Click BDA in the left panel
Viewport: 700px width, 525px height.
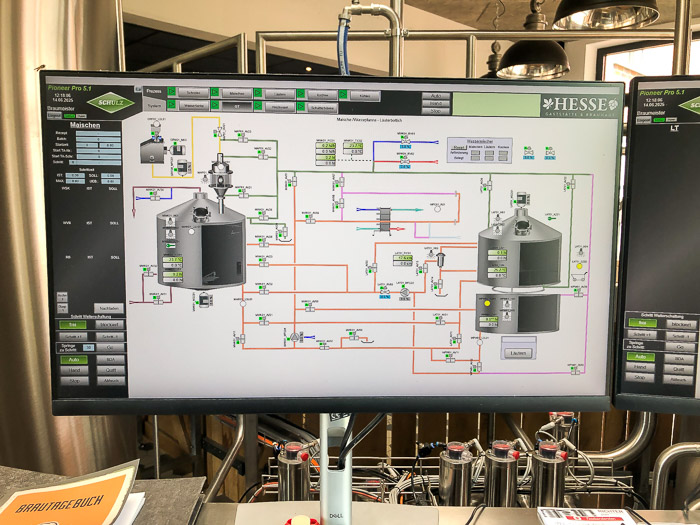[x=111, y=359]
